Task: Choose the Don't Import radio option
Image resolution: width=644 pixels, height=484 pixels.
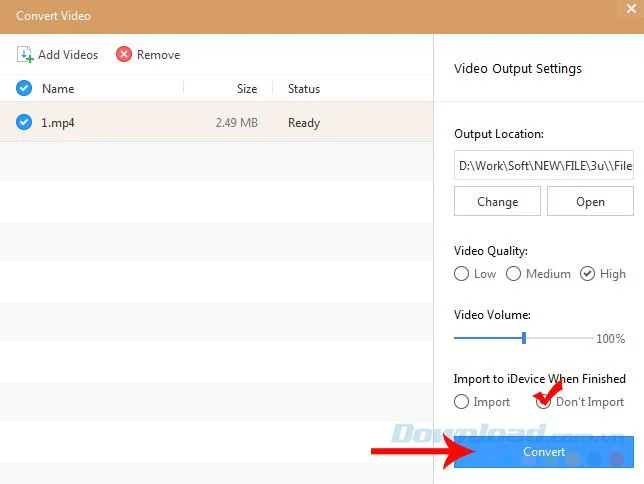Action: [x=543, y=401]
